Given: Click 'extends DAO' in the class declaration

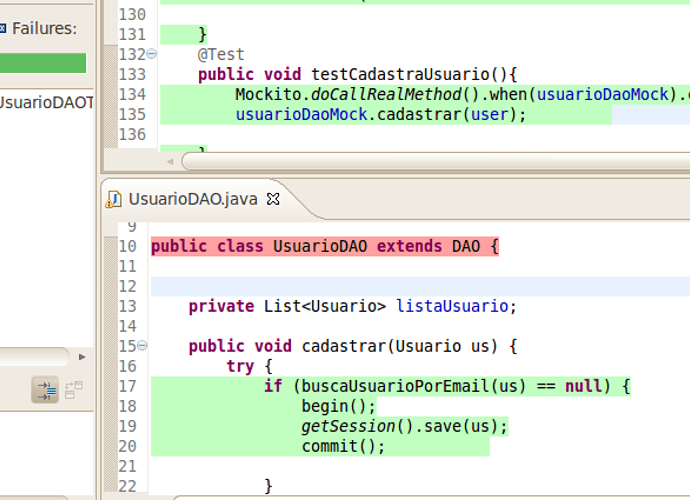Looking at the screenshot, I should 428,246.
